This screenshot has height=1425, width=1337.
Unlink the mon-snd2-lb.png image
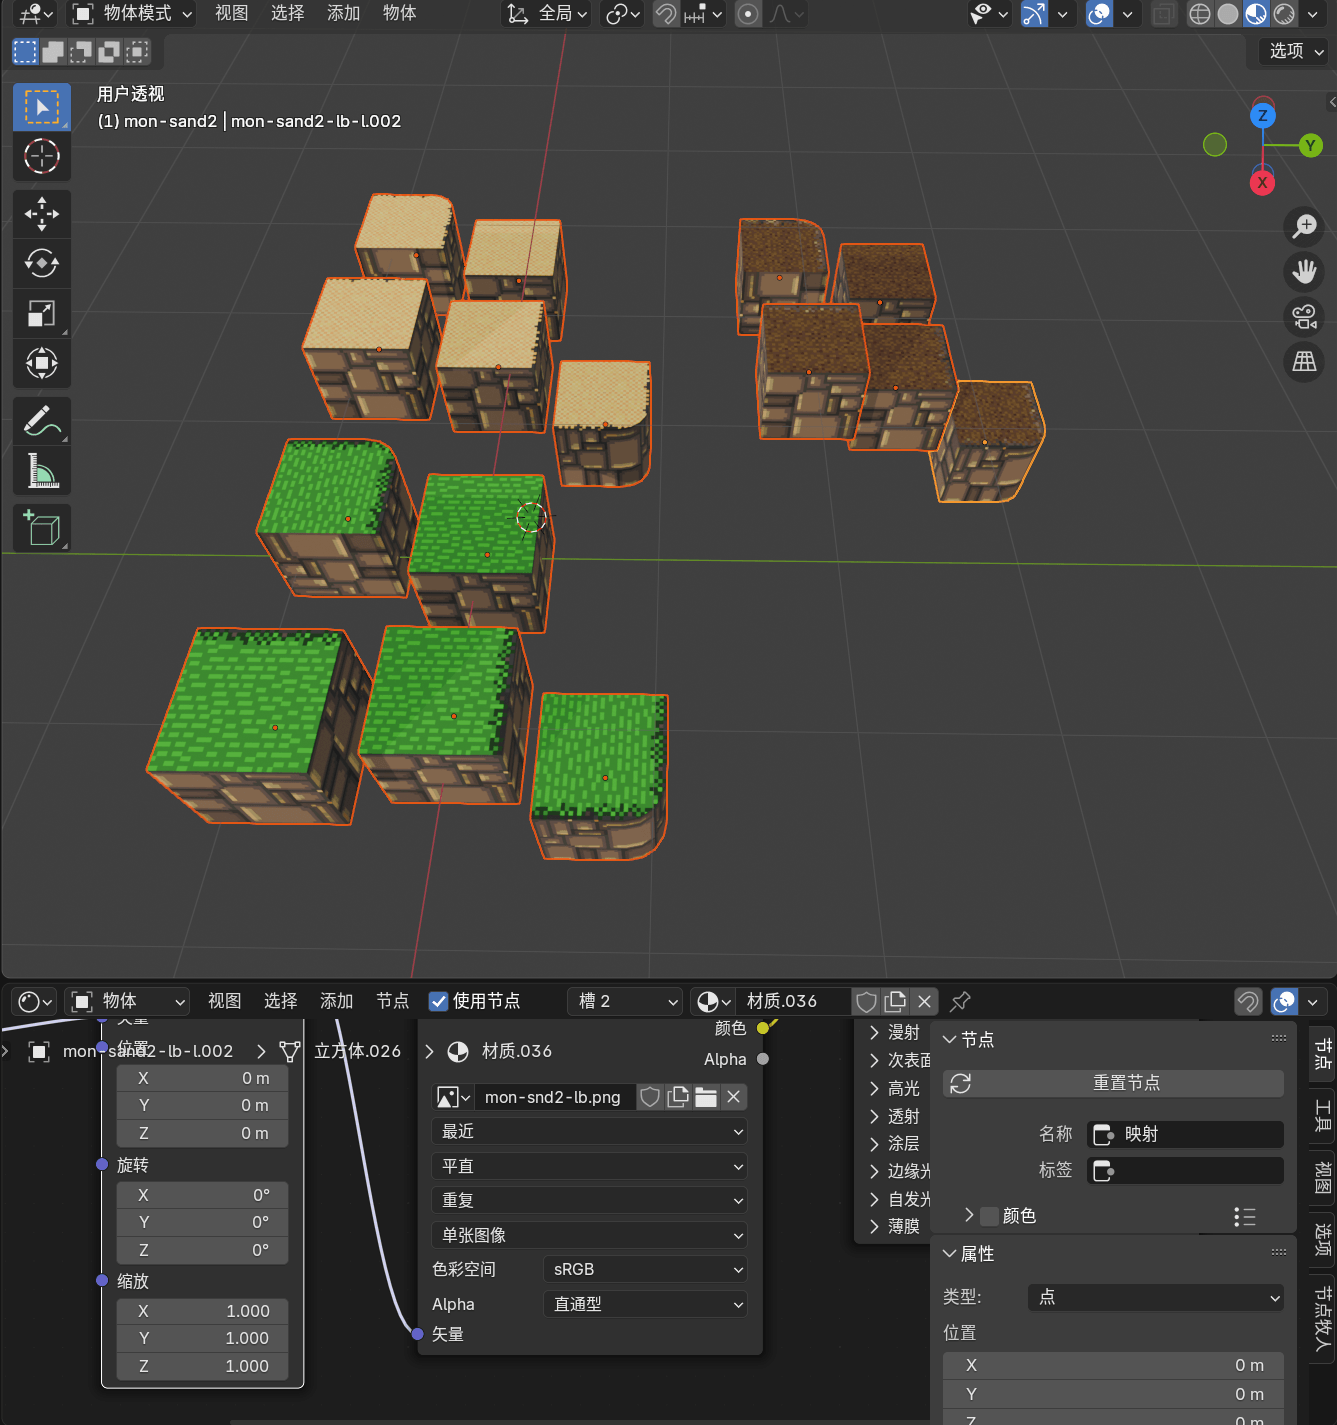(x=734, y=1097)
